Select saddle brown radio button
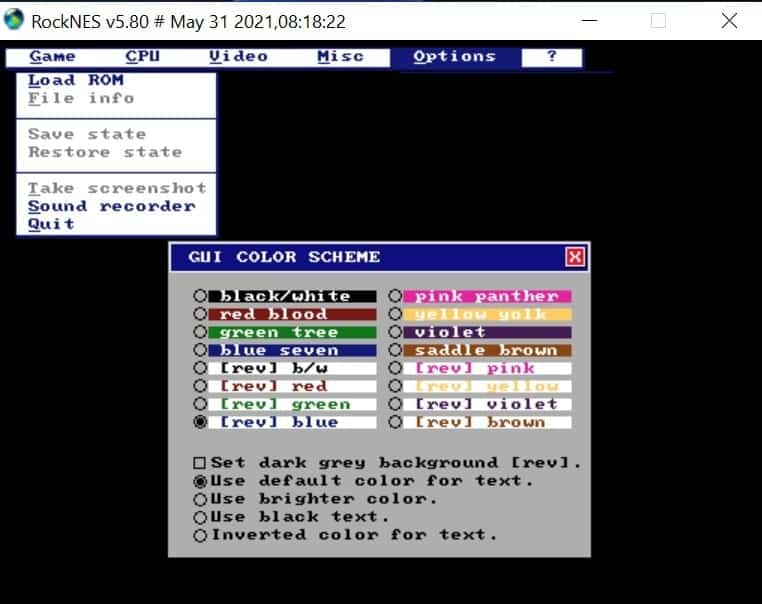 click(x=395, y=349)
